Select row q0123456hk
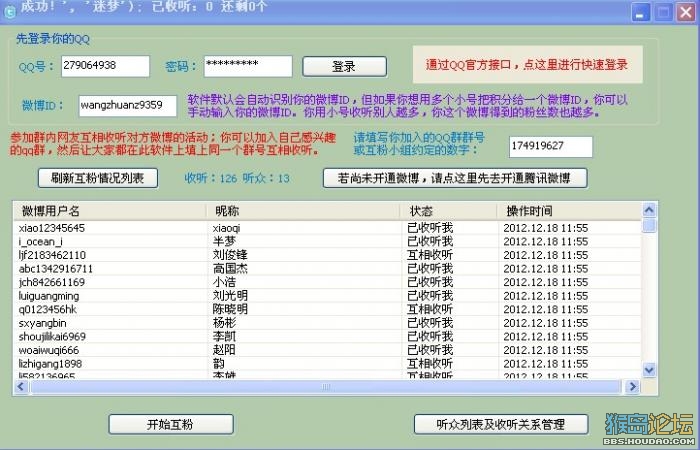The image size is (700, 450). pyautogui.click(x=327, y=309)
